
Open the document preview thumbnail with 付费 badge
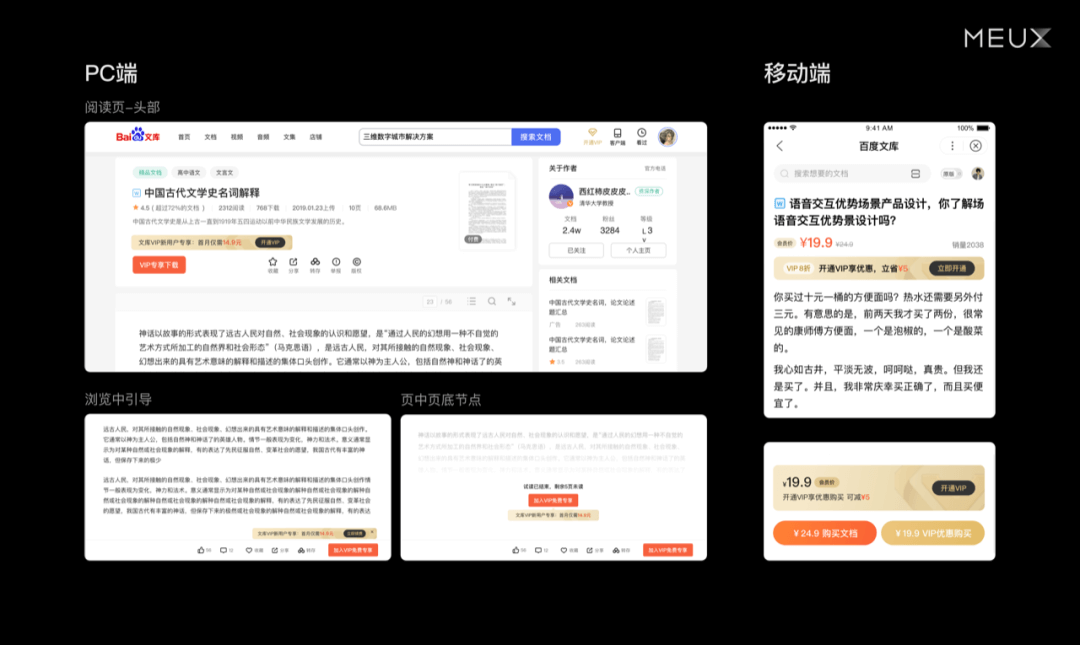[487, 211]
